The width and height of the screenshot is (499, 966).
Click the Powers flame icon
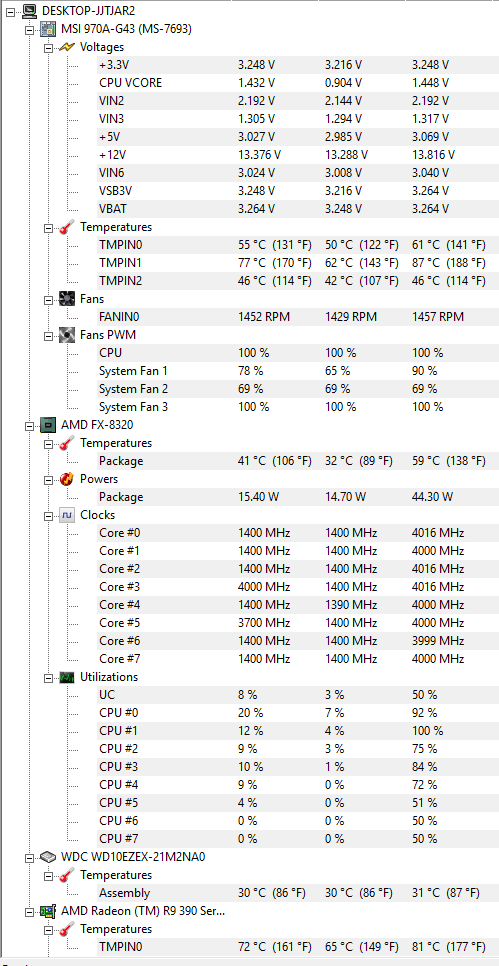pos(67,479)
